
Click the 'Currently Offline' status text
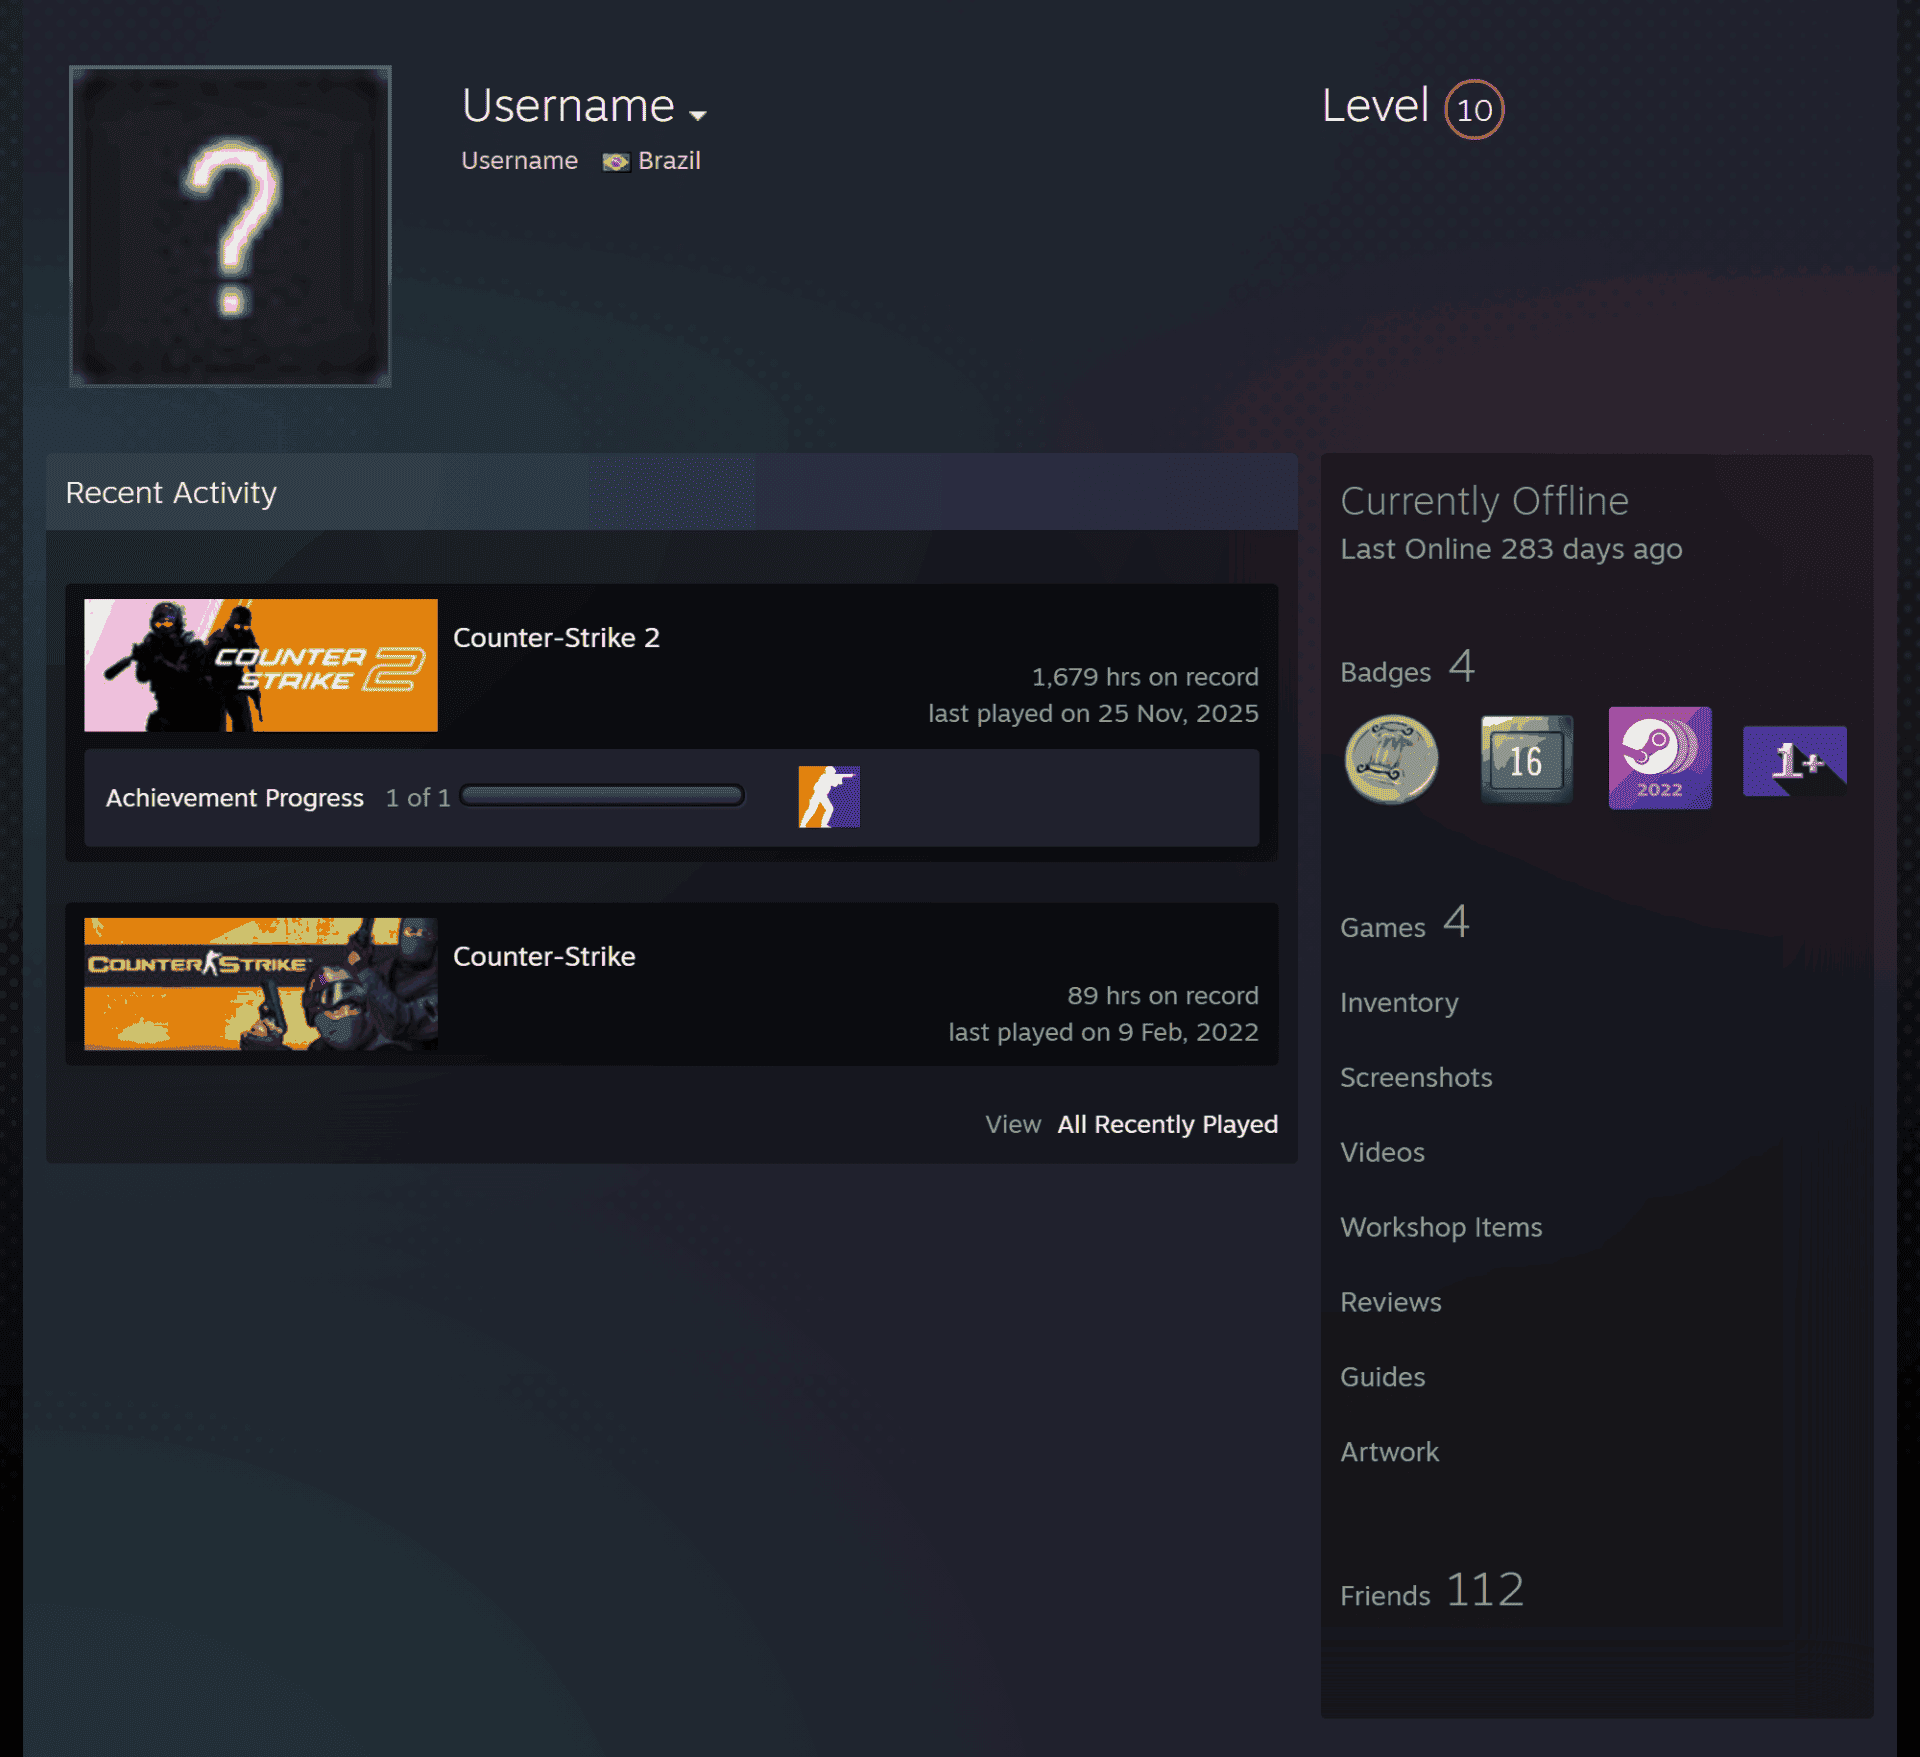pyautogui.click(x=1484, y=501)
